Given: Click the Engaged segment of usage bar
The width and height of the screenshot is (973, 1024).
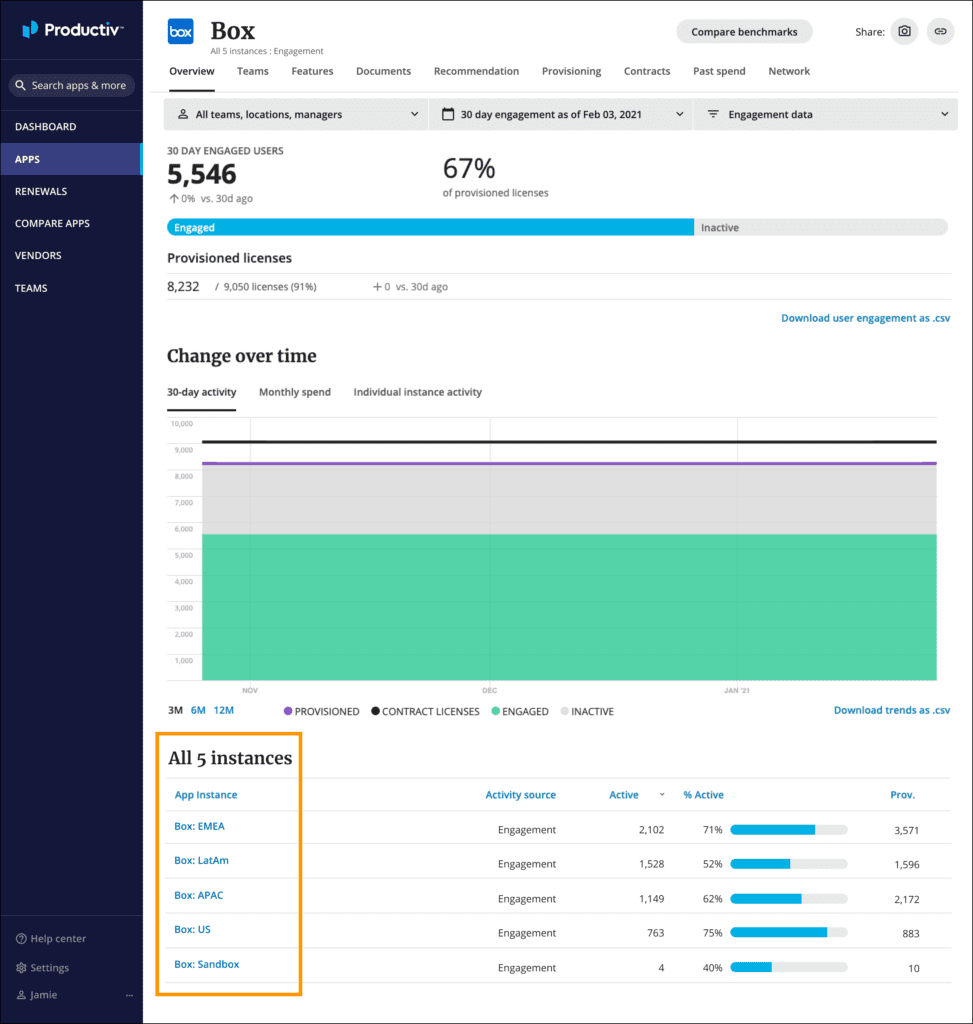Looking at the screenshot, I should tap(430, 227).
